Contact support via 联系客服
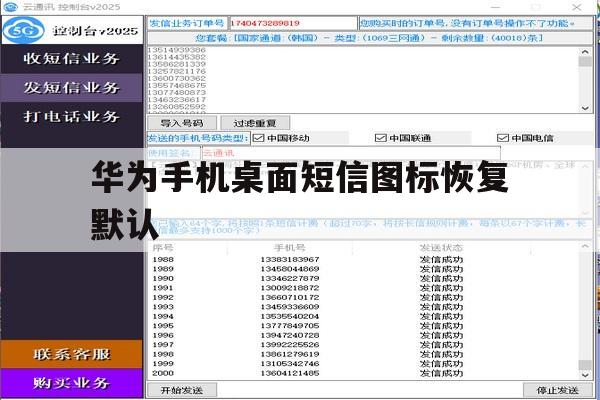Screen dimensions: 600x400 72,354
